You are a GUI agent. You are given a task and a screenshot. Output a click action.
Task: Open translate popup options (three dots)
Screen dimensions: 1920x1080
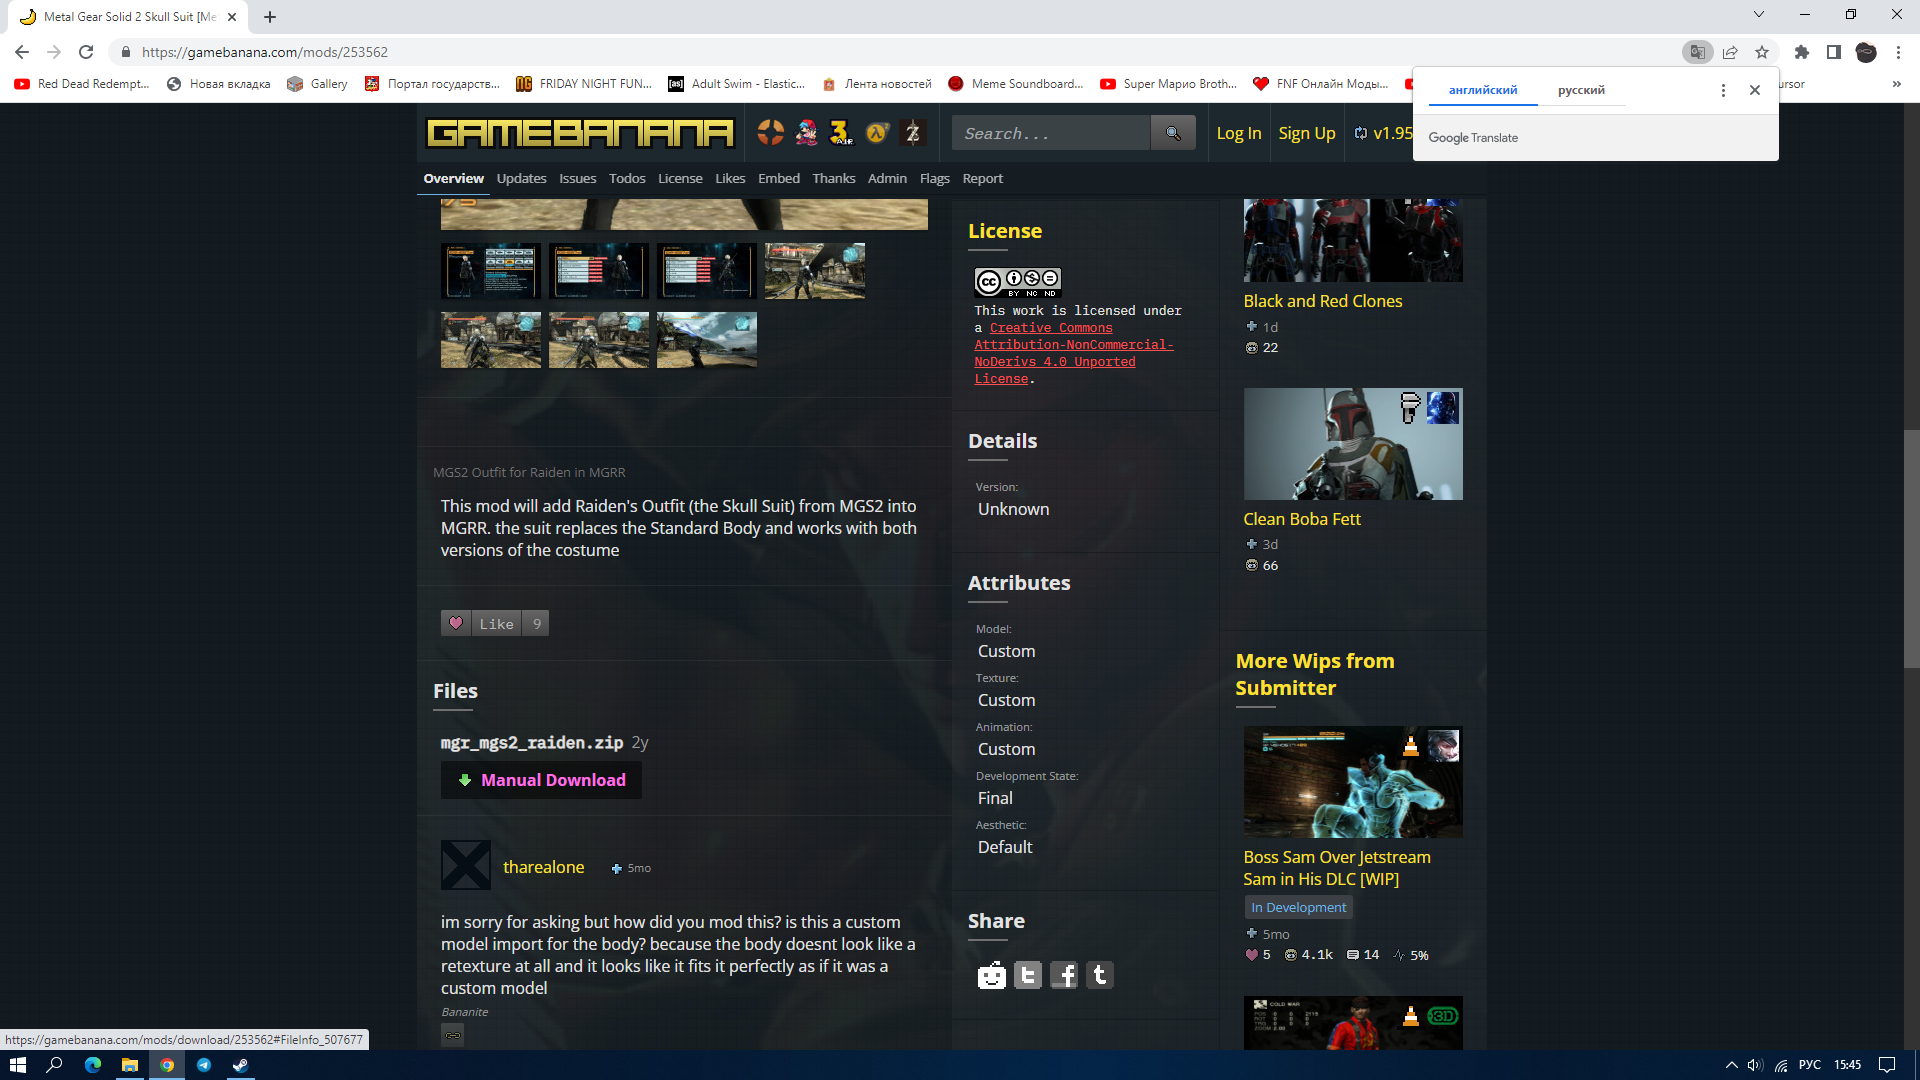pos(1723,90)
